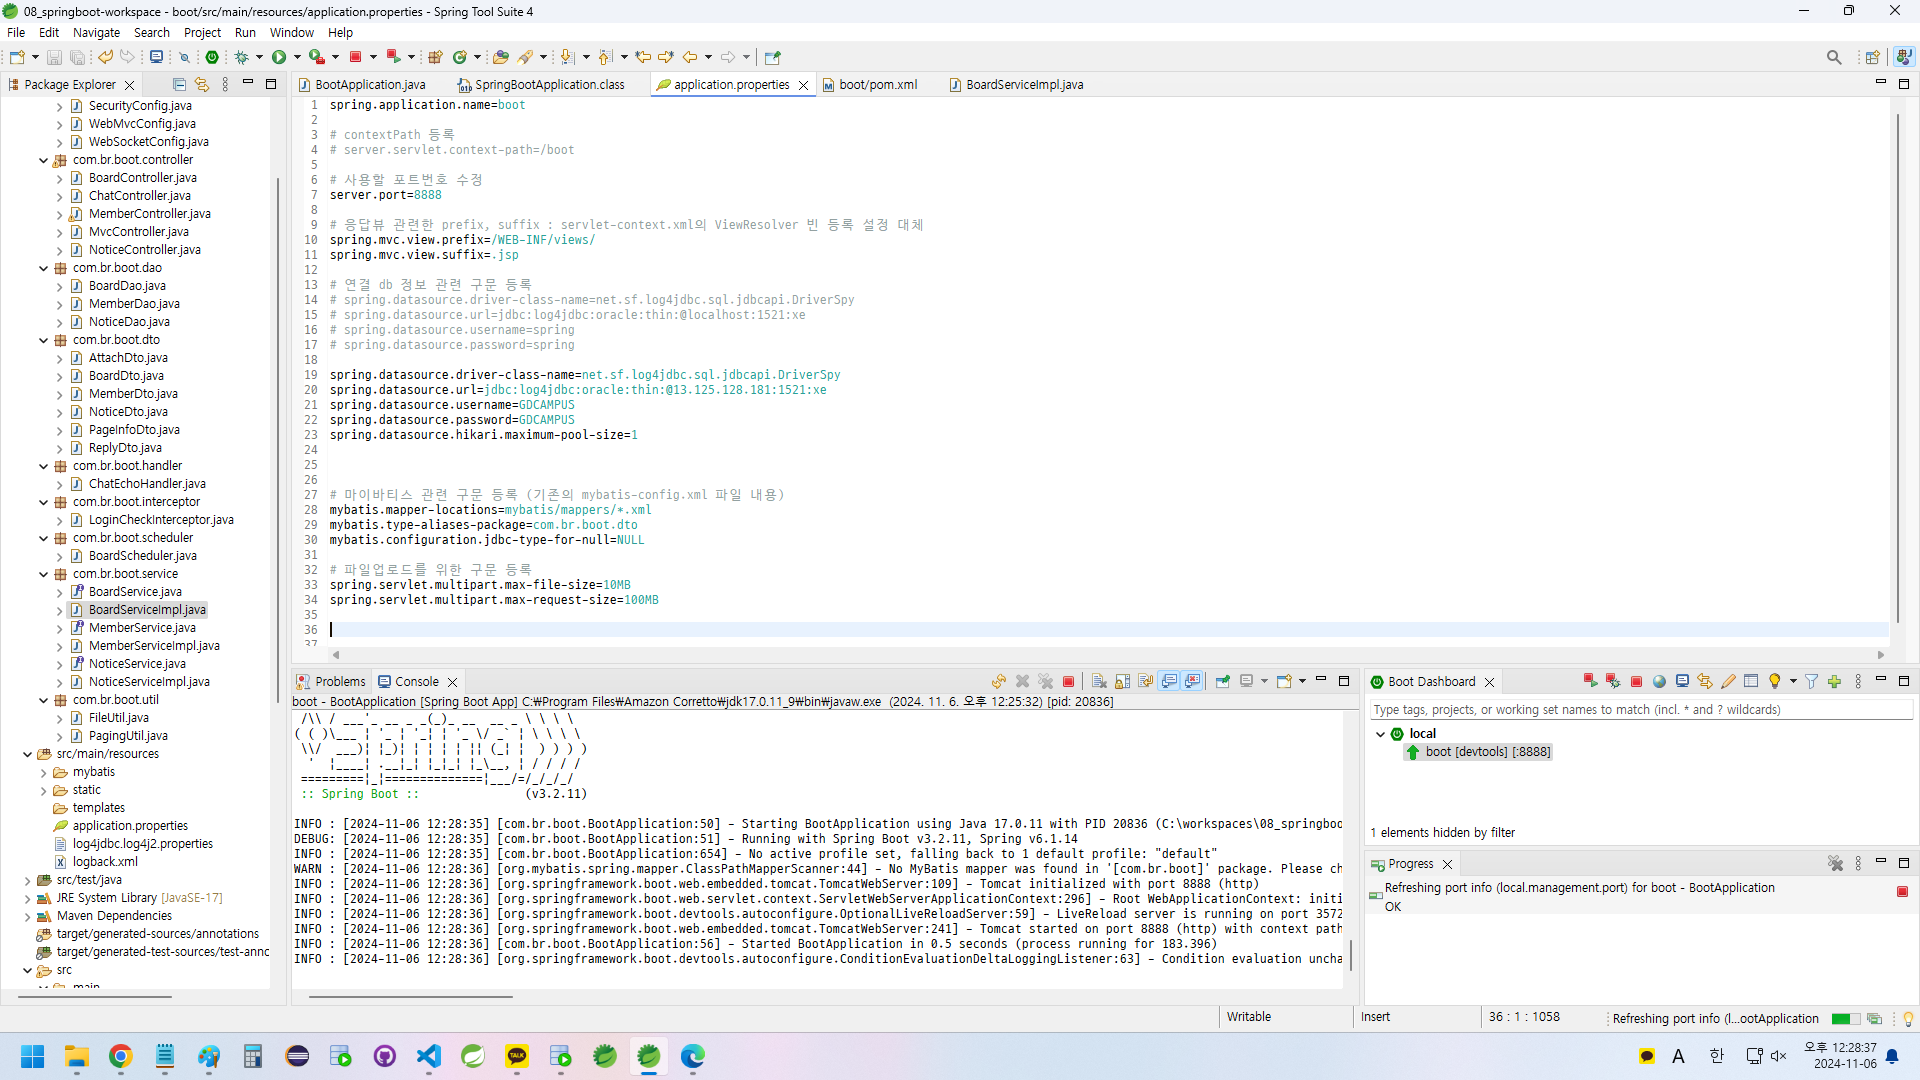
Task: Open the Run button dropdown arrow
Action: click(297, 57)
